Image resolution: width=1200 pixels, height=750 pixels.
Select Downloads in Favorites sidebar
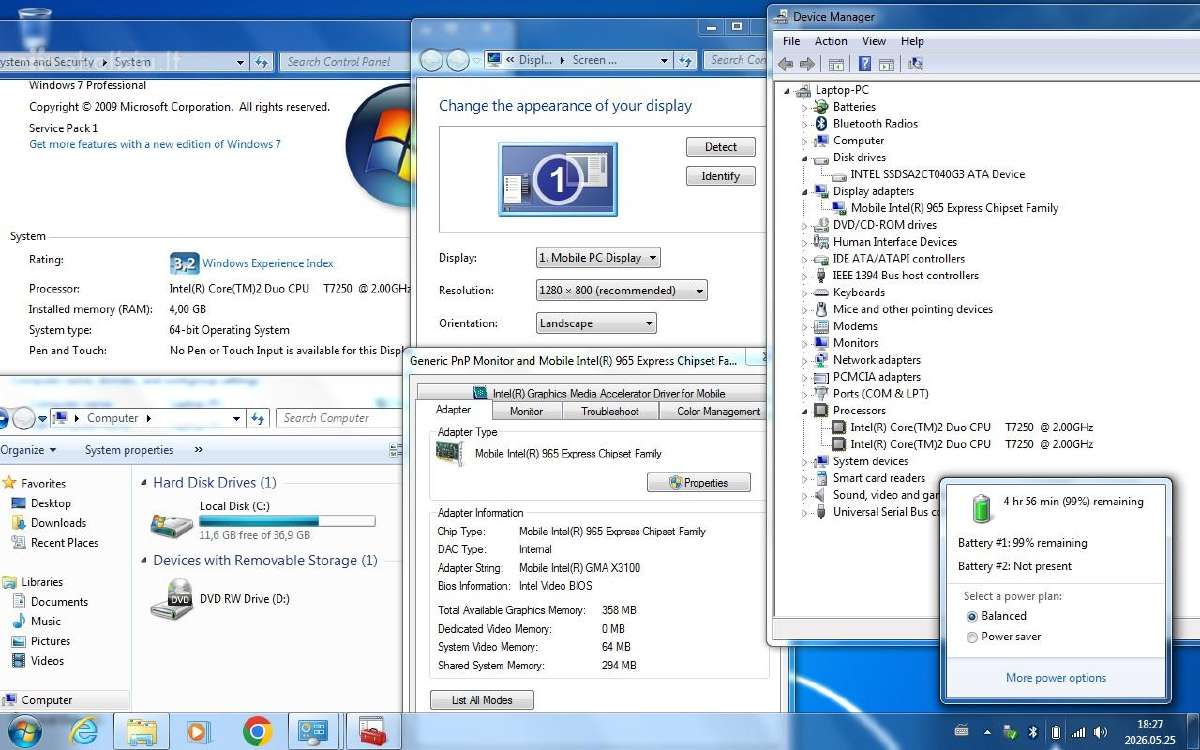tap(59, 523)
